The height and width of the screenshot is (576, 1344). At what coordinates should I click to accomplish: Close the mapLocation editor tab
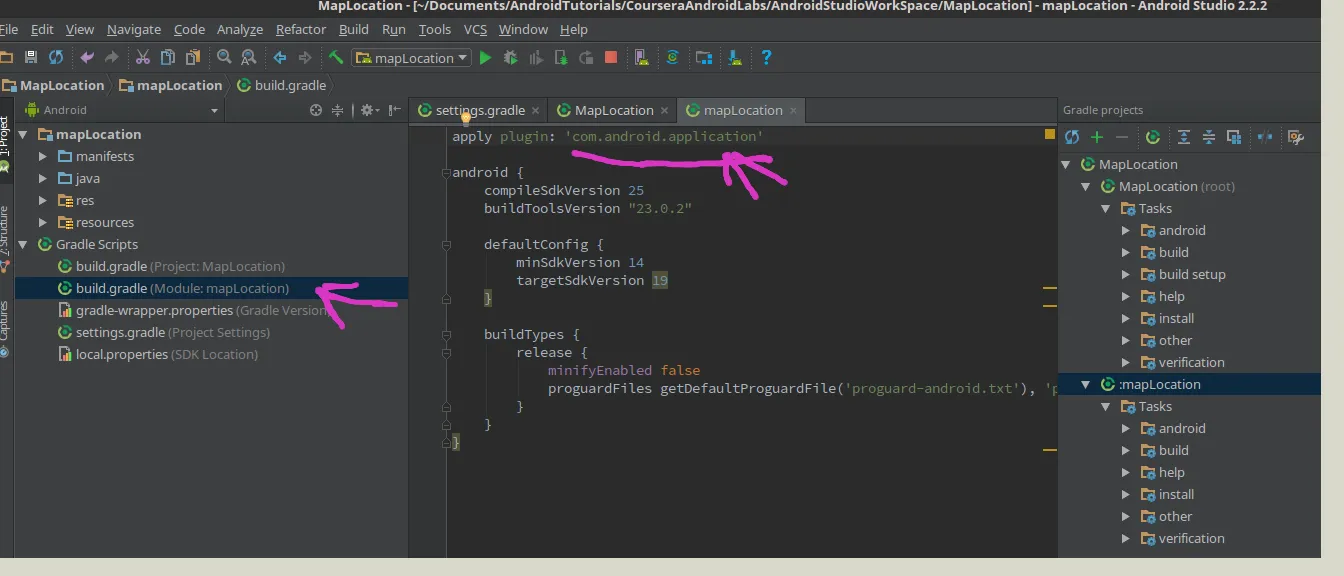tap(793, 111)
